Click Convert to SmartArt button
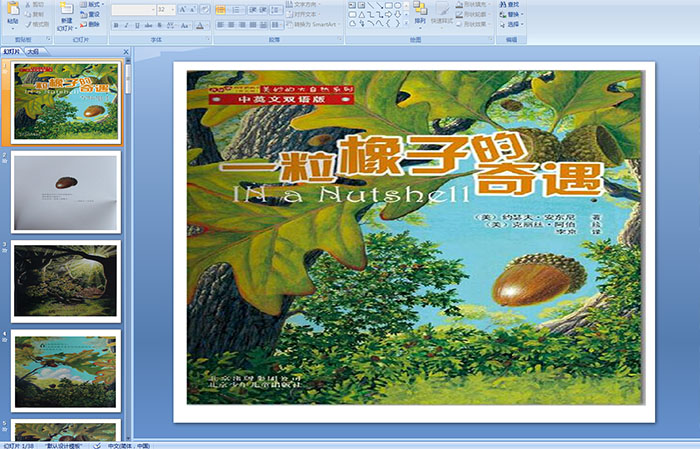The width and height of the screenshot is (700, 449). tap(313, 25)
